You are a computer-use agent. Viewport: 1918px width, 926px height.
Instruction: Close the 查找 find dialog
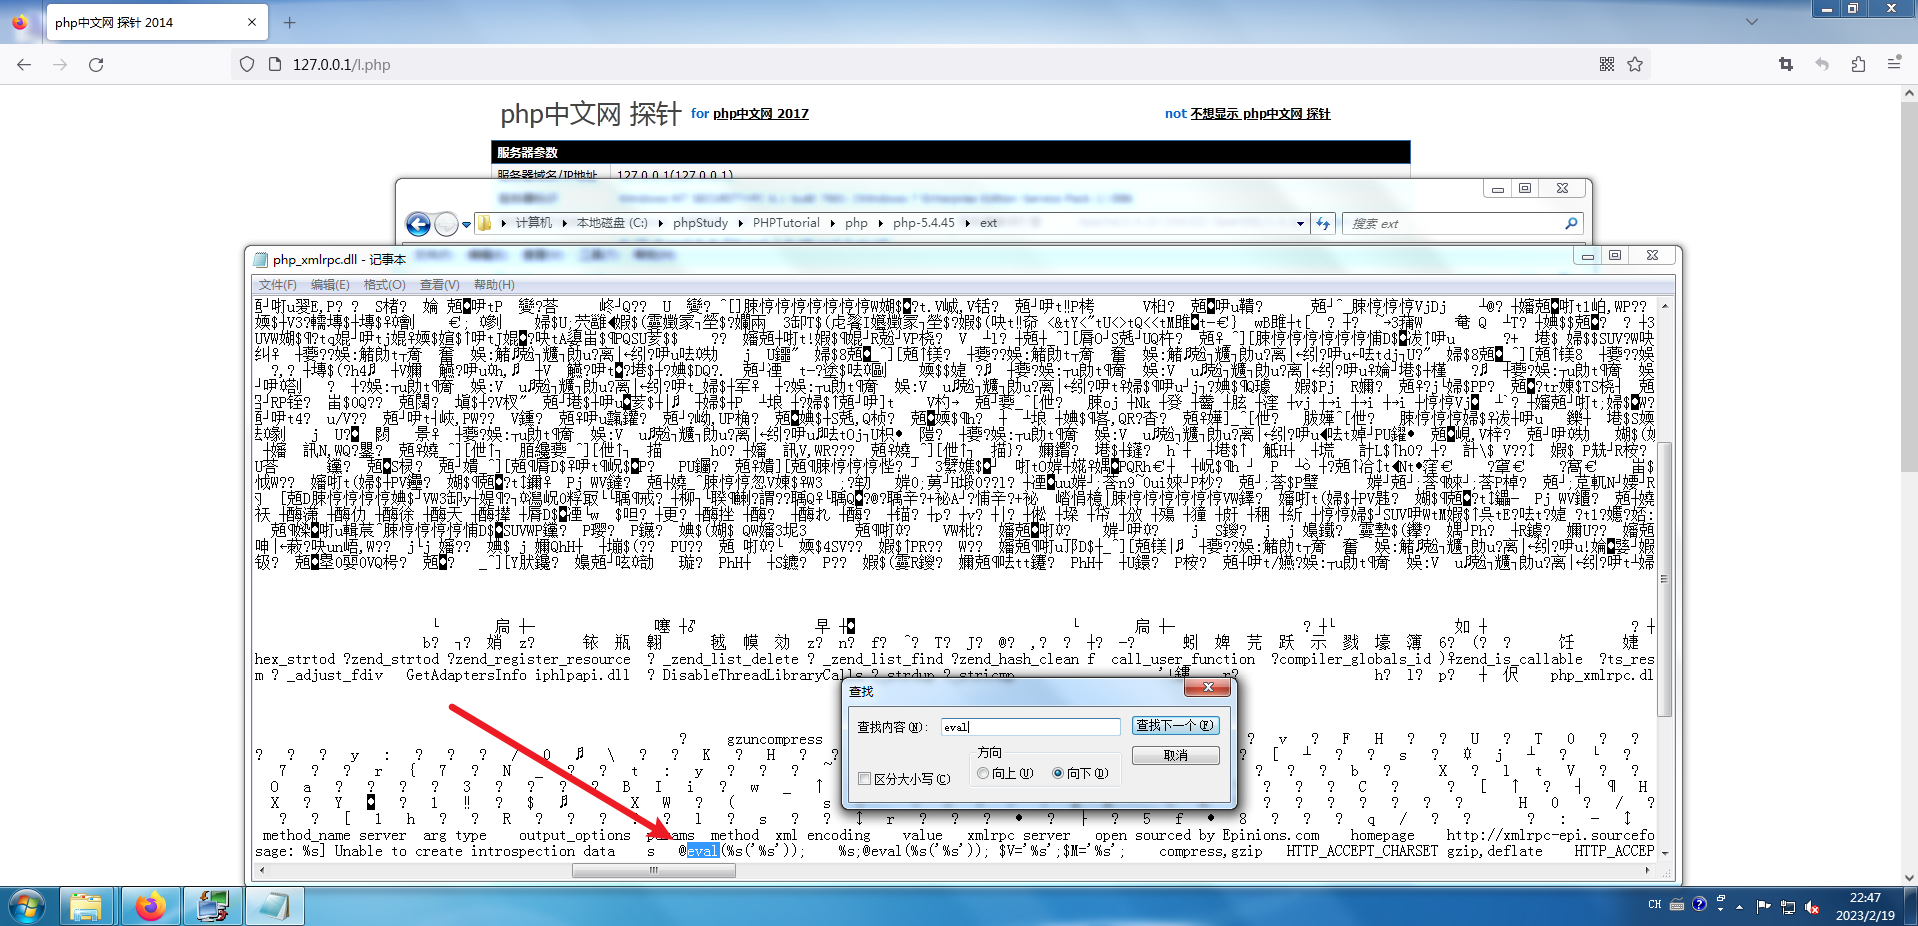[1208, 687]
